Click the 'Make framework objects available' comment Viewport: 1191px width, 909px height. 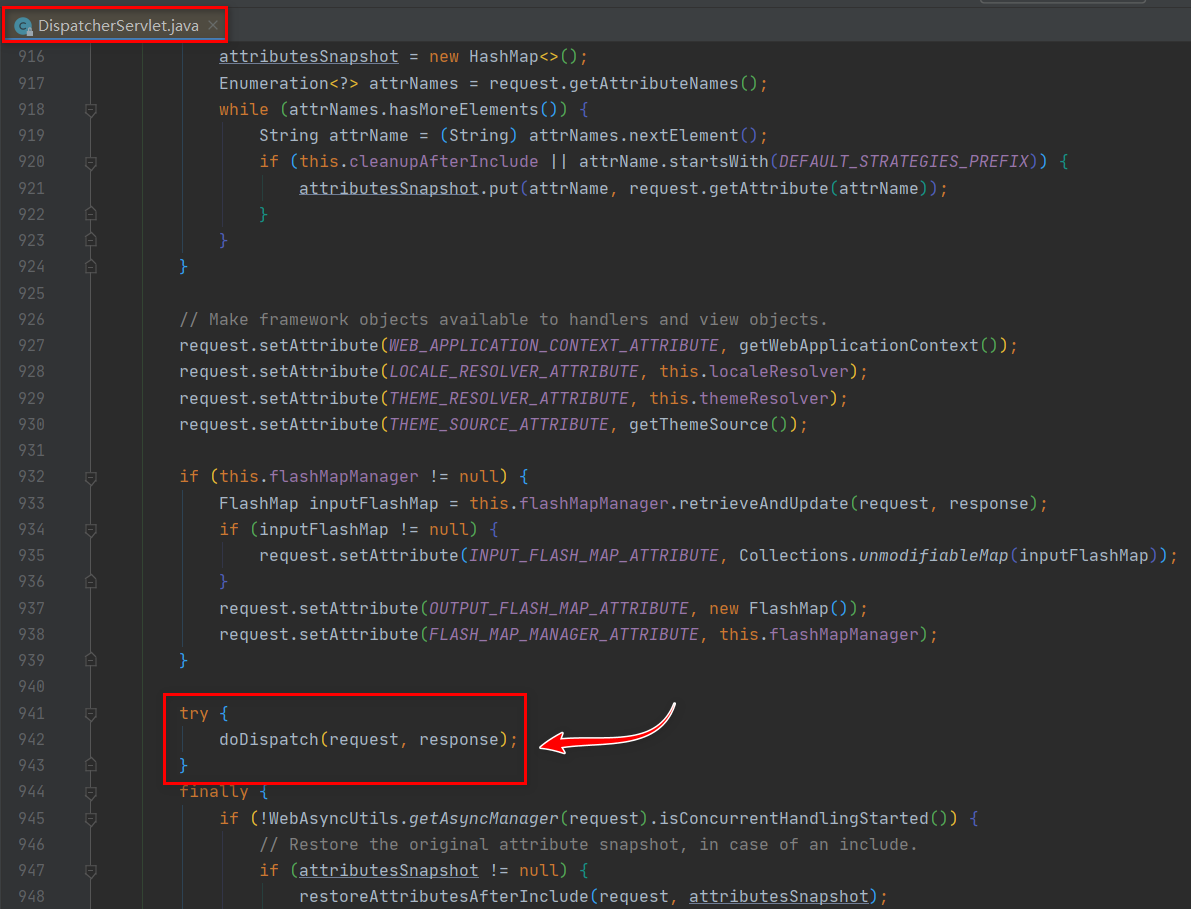coord(503,320)
